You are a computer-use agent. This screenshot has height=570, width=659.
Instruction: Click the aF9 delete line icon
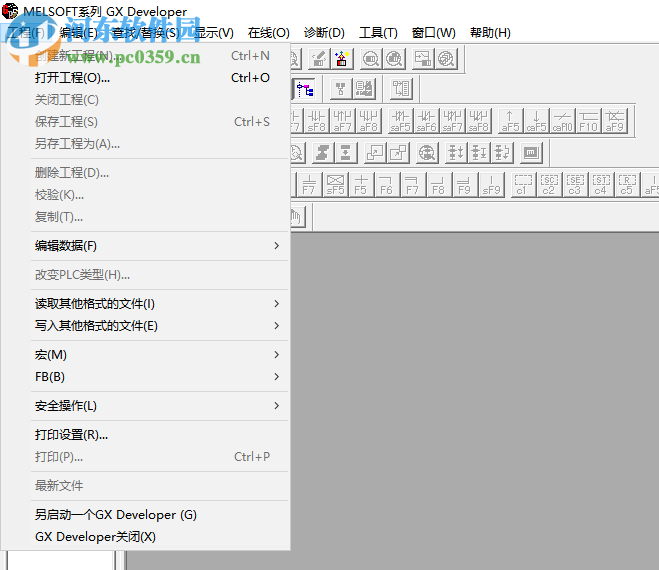(615, 121)
